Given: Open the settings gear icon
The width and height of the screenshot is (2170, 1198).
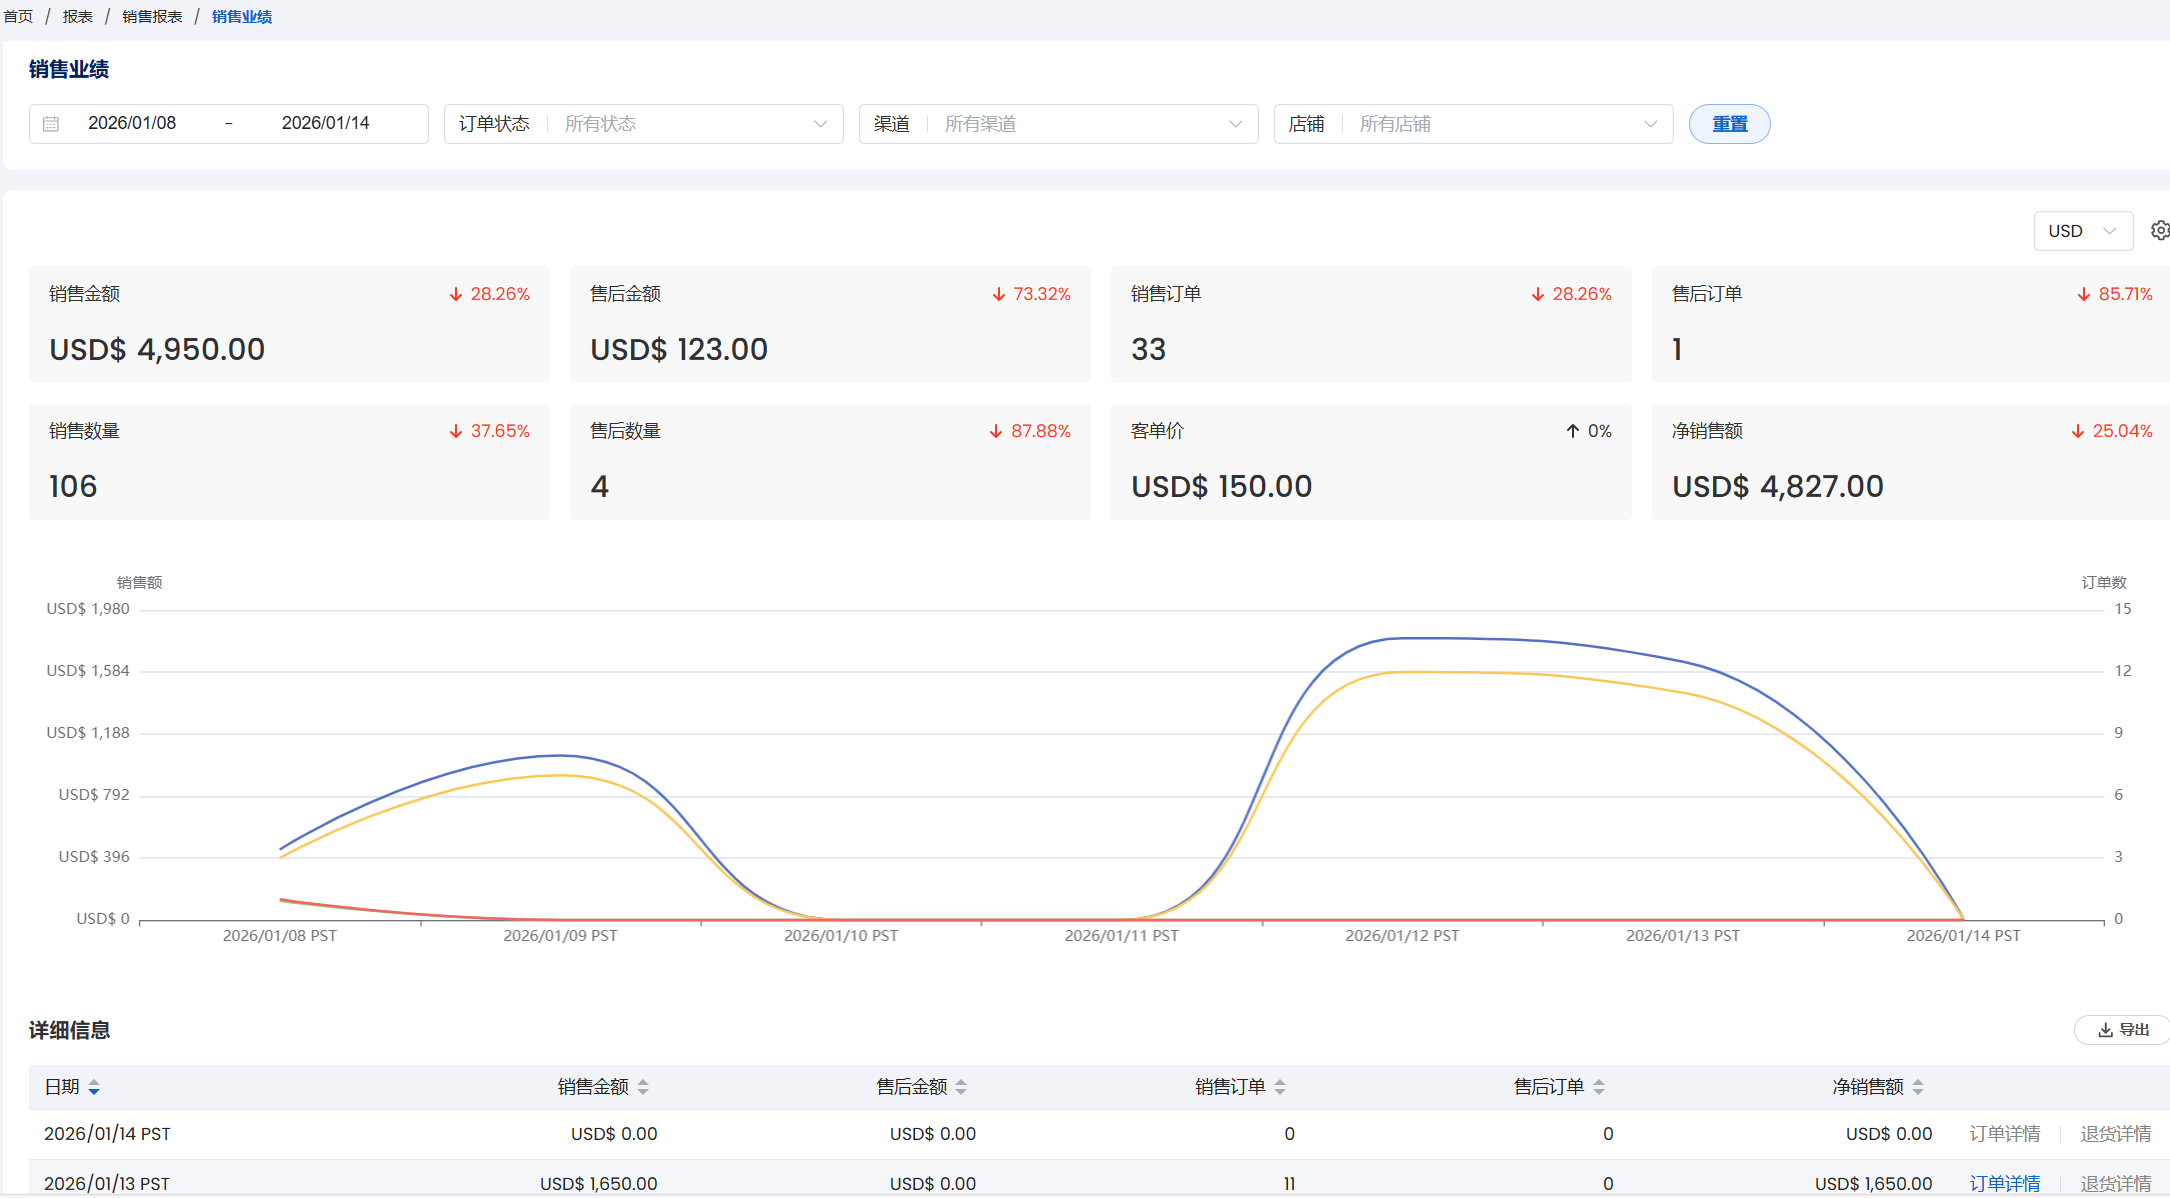Looking at the screenshot, I should pyautogui.click(x=2159, y=231).
